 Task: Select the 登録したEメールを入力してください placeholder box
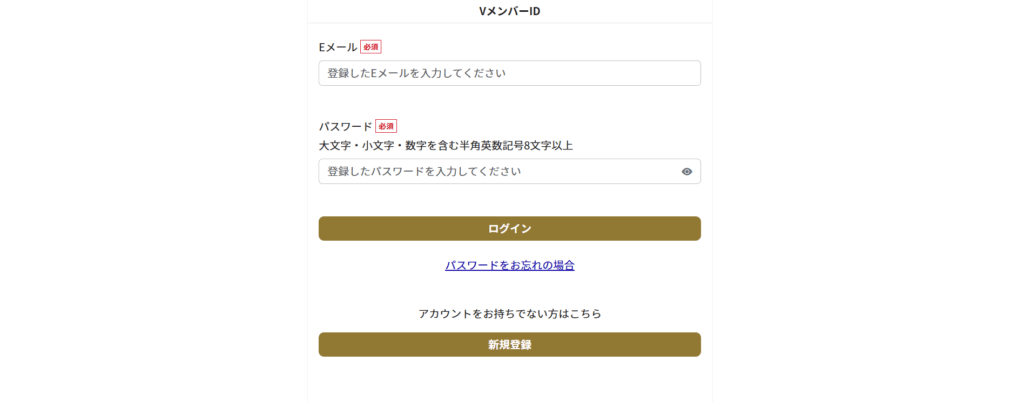(x=509, y=73)
